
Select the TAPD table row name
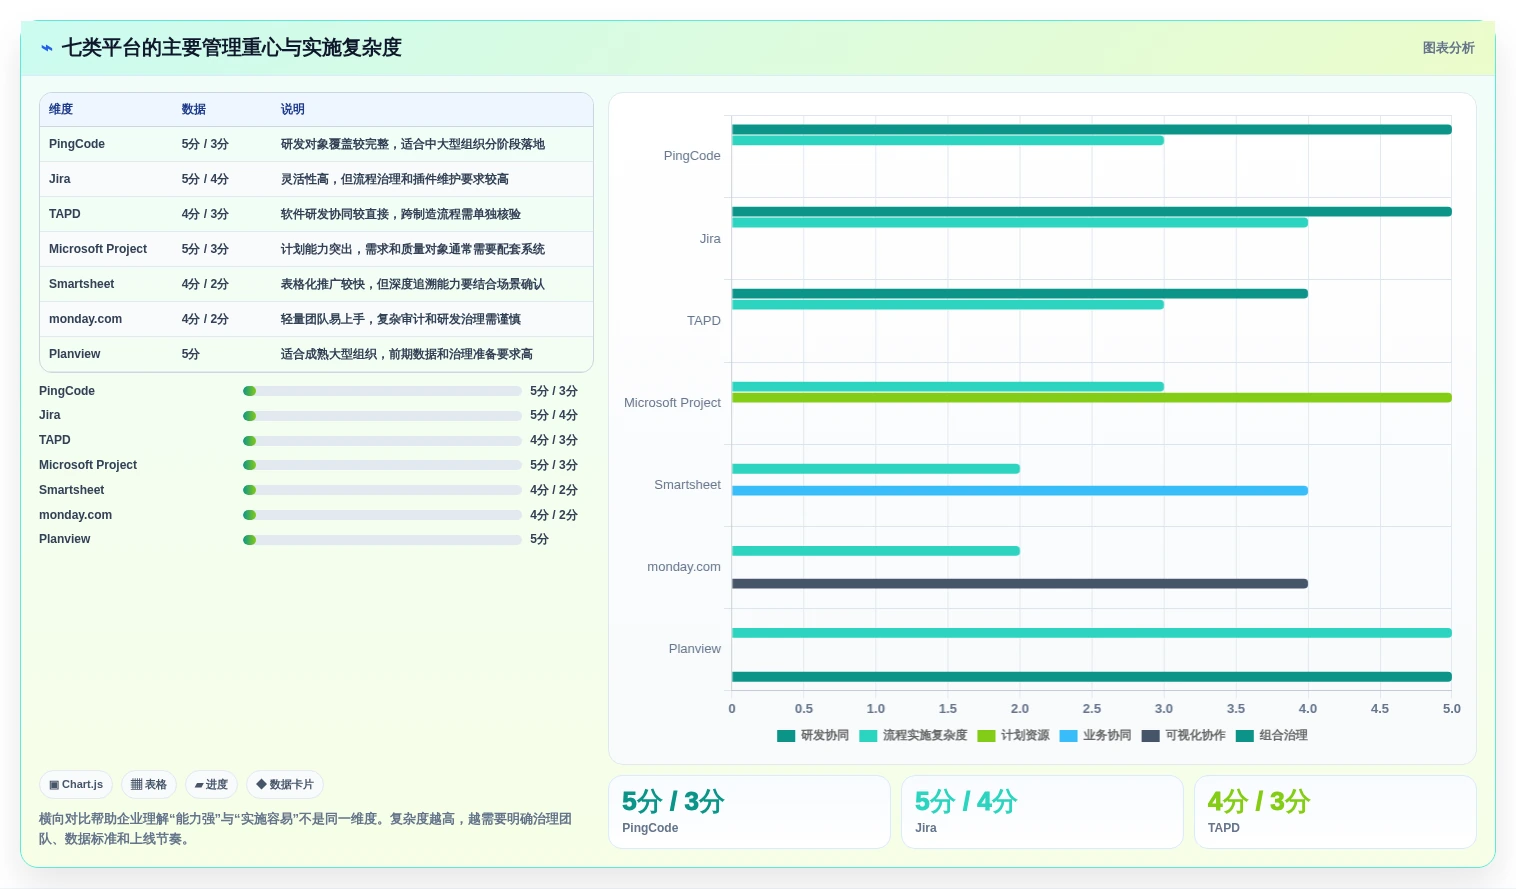[x=65, y=214]
